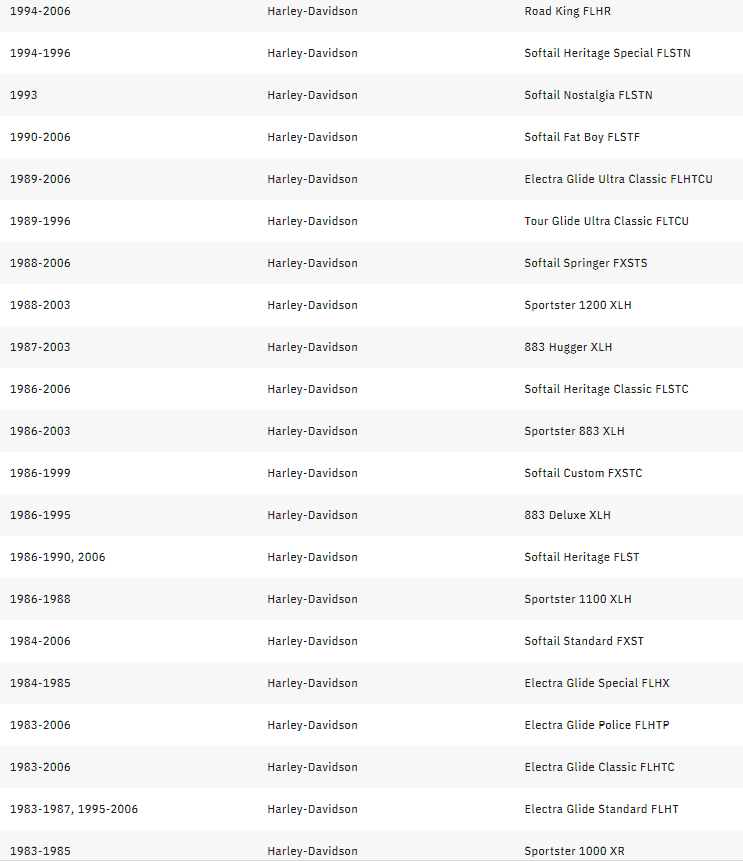Image resolution: width=743 pixels, height=862 pixels.
Task: Select Tour Glide Ultra Classic FLTCU
Action: click(x=606, y=221)
